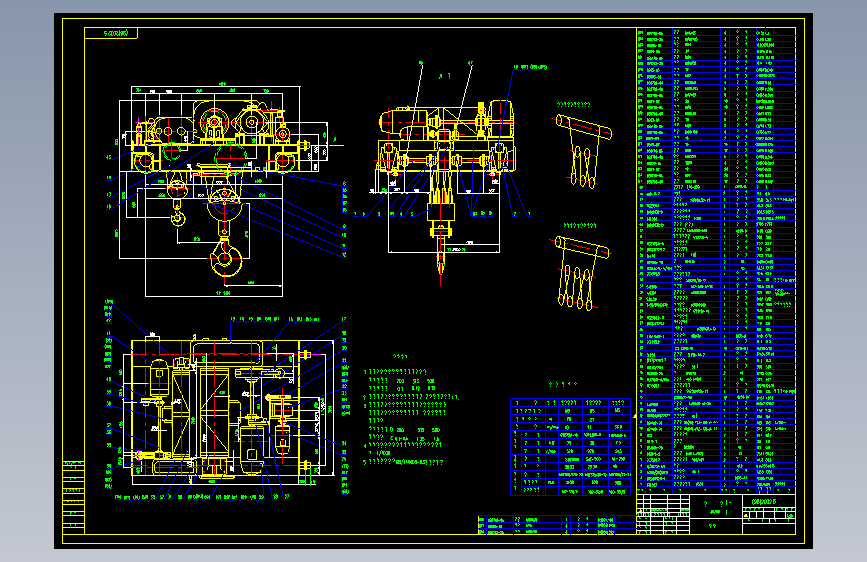This screenshot has height=562, width=867.
Task: Click the revision strip on the left margin
Action: point(74,497)
